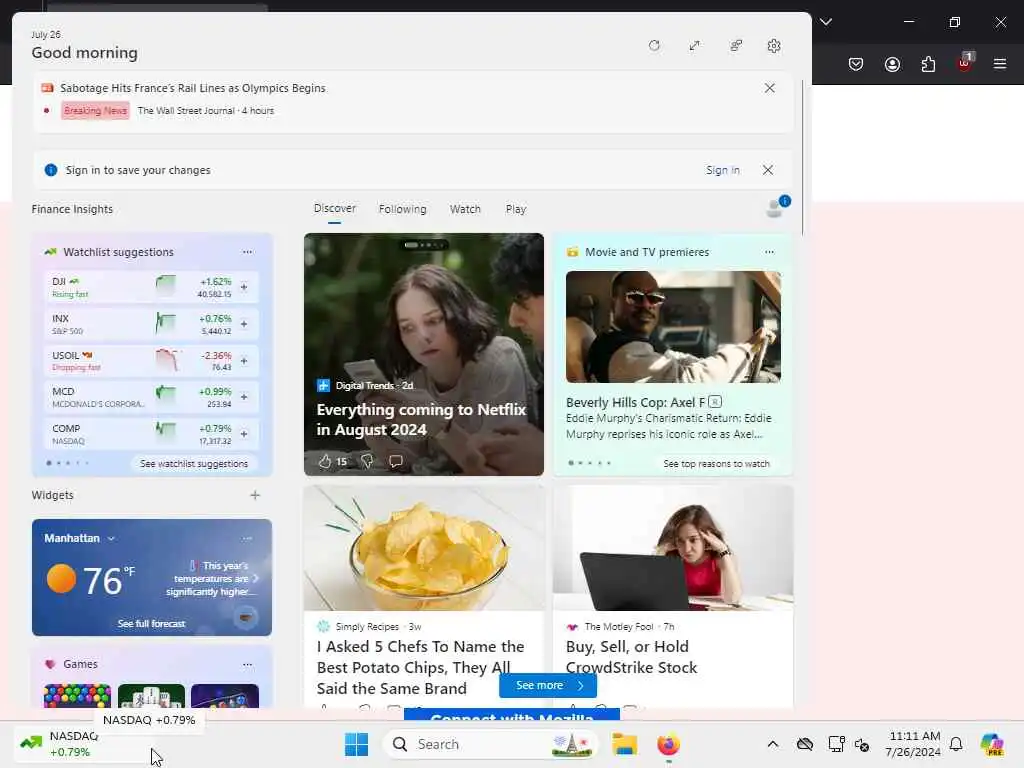Click See full forecast link
Viewport: 1024px width, 768px height.
click(151, 624)
